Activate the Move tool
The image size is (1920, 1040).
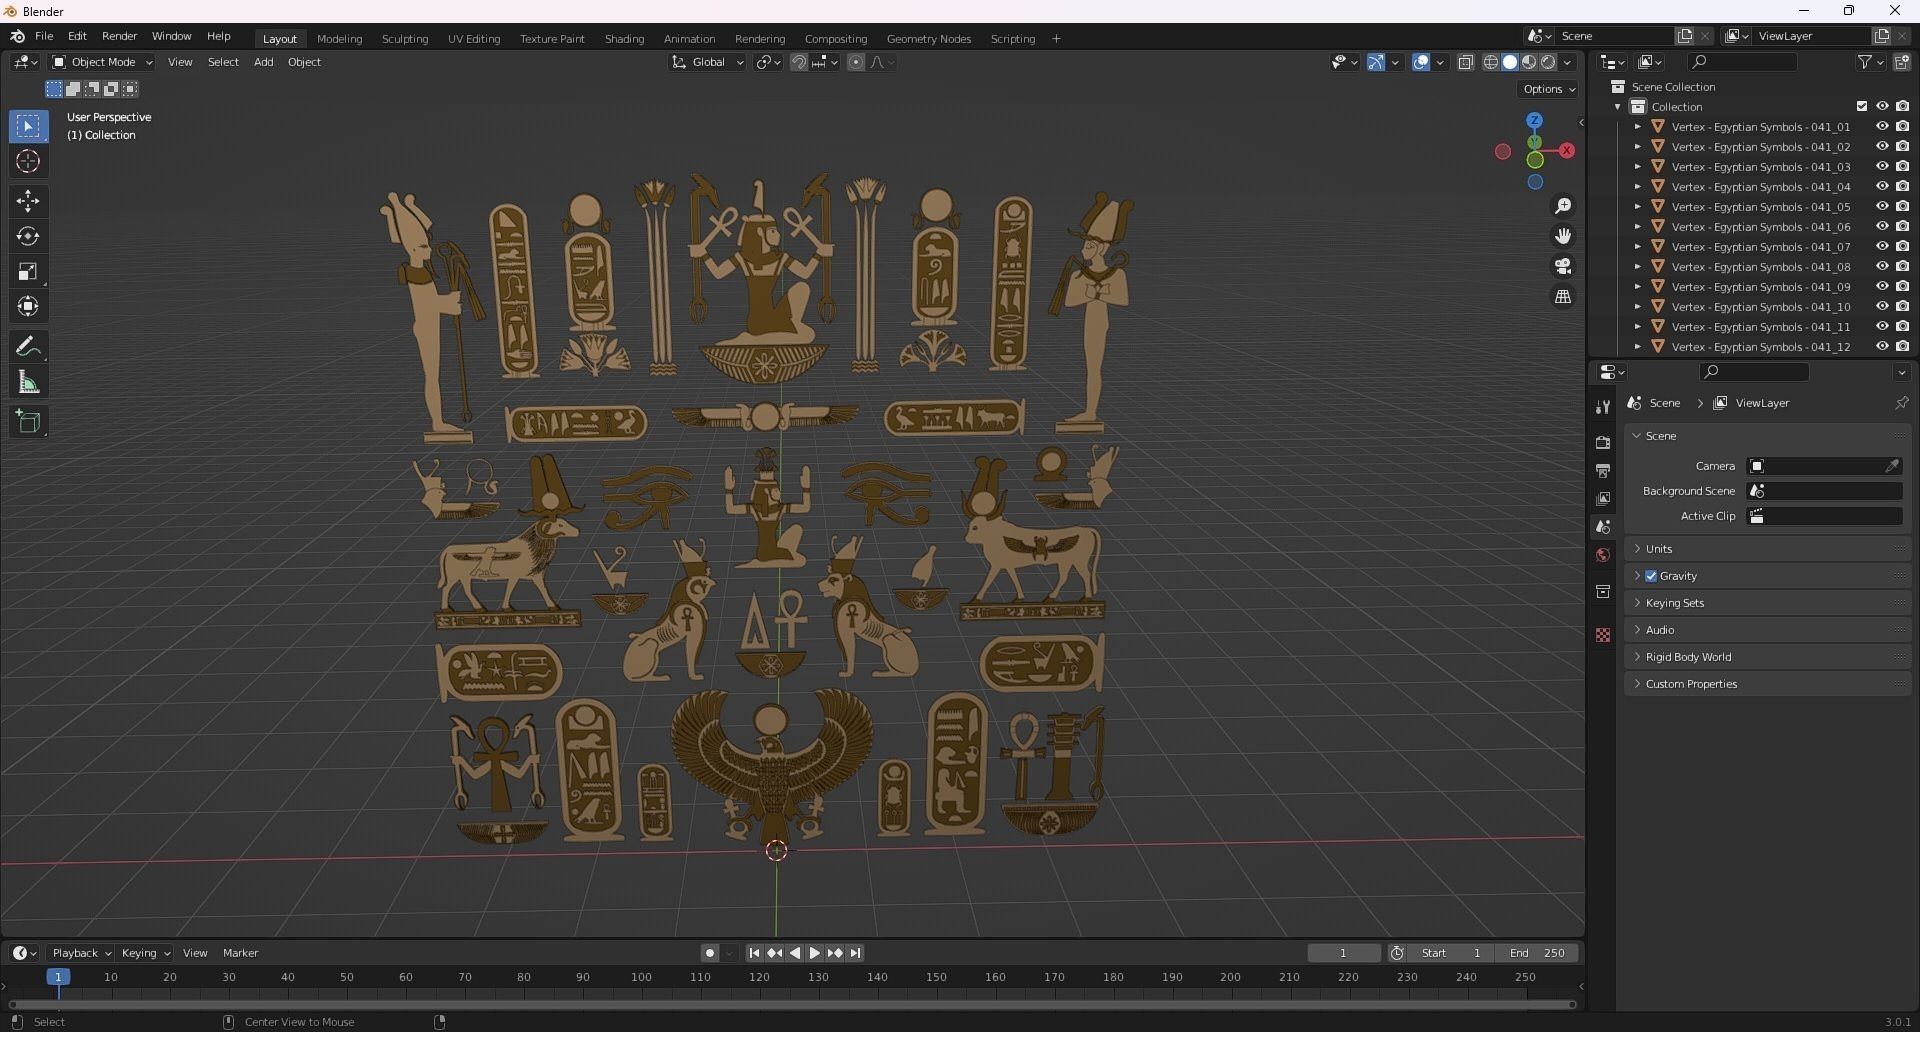(x=28, y=201)
